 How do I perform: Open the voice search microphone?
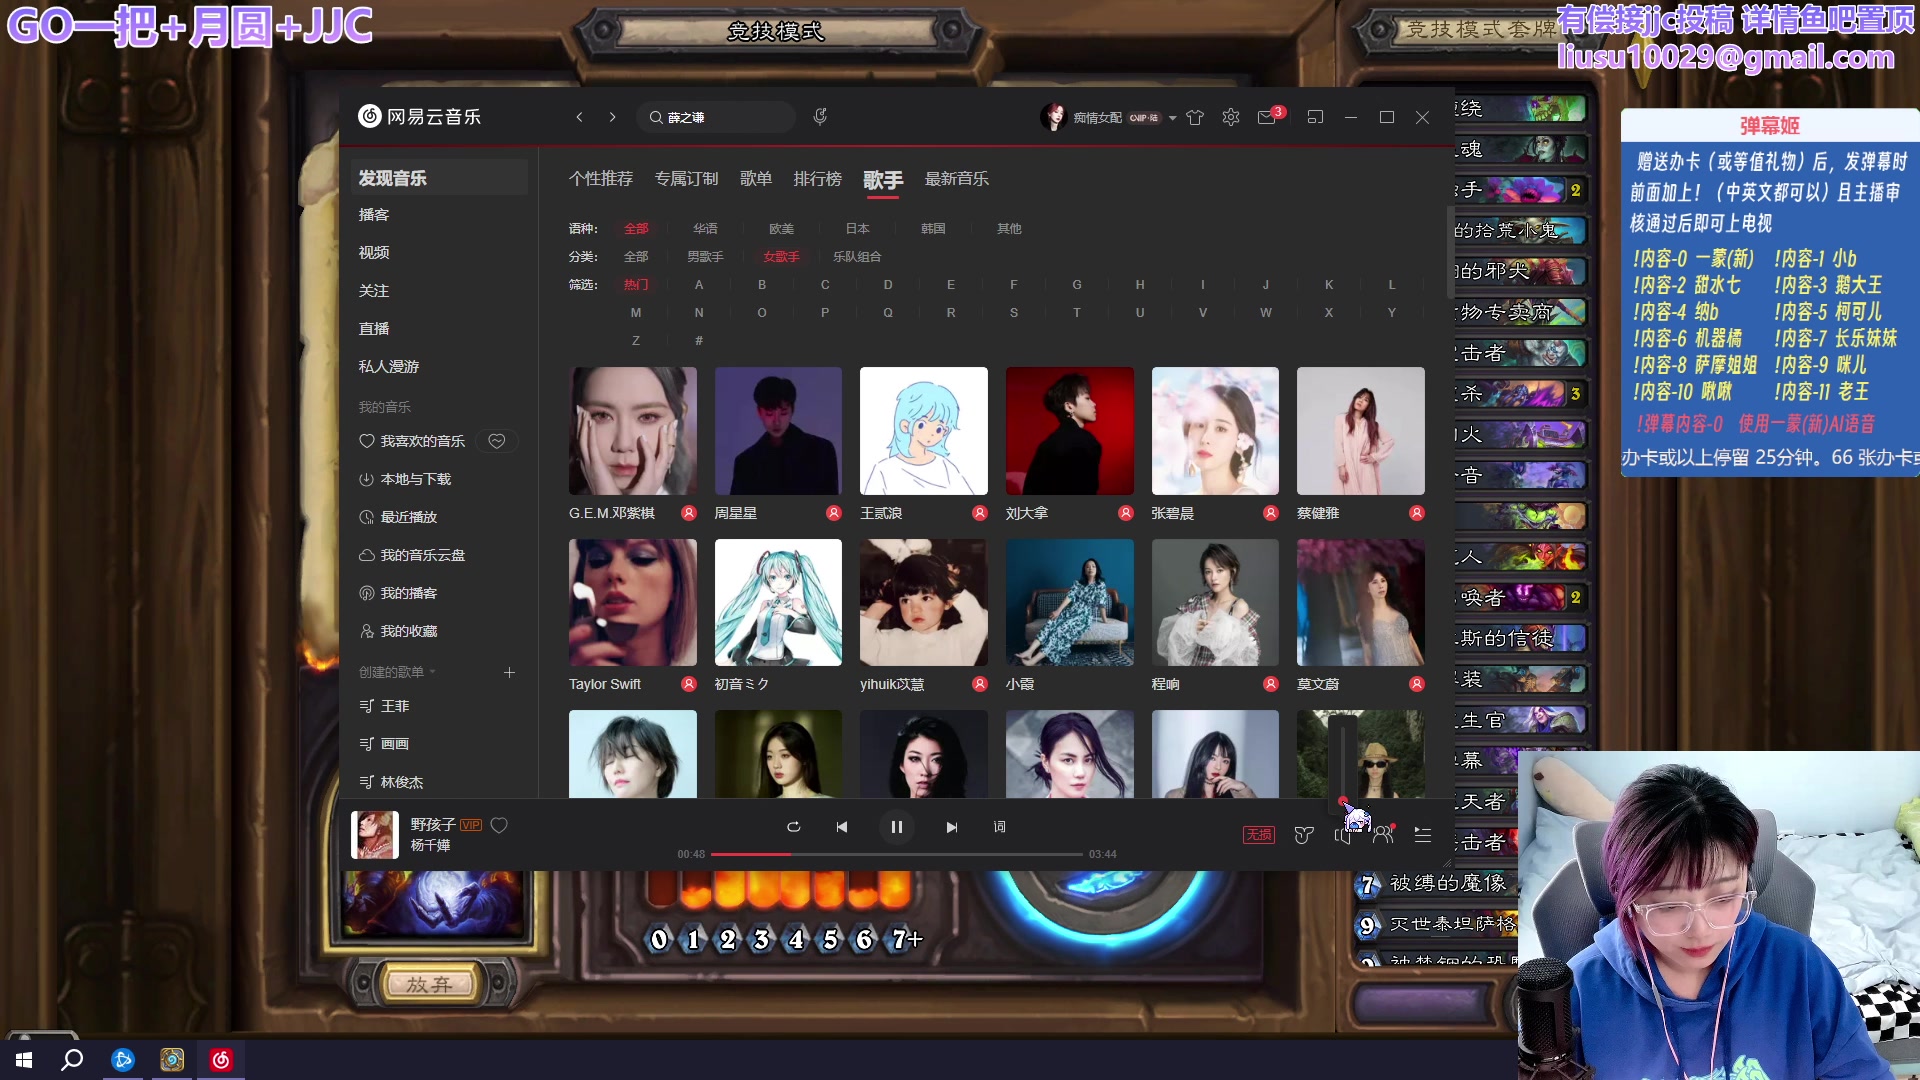click(x=820, y=117)
